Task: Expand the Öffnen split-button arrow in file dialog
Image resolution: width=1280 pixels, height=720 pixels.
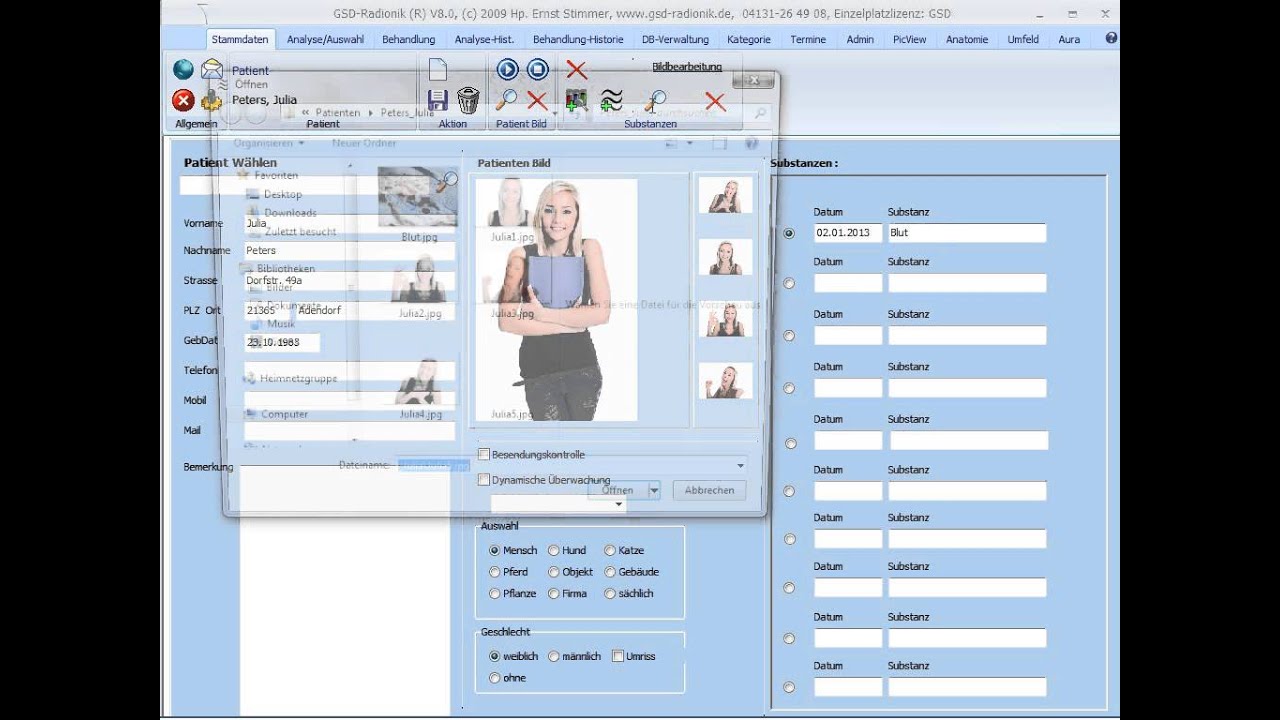Action: pyautogui.click(x=654, y=490)
